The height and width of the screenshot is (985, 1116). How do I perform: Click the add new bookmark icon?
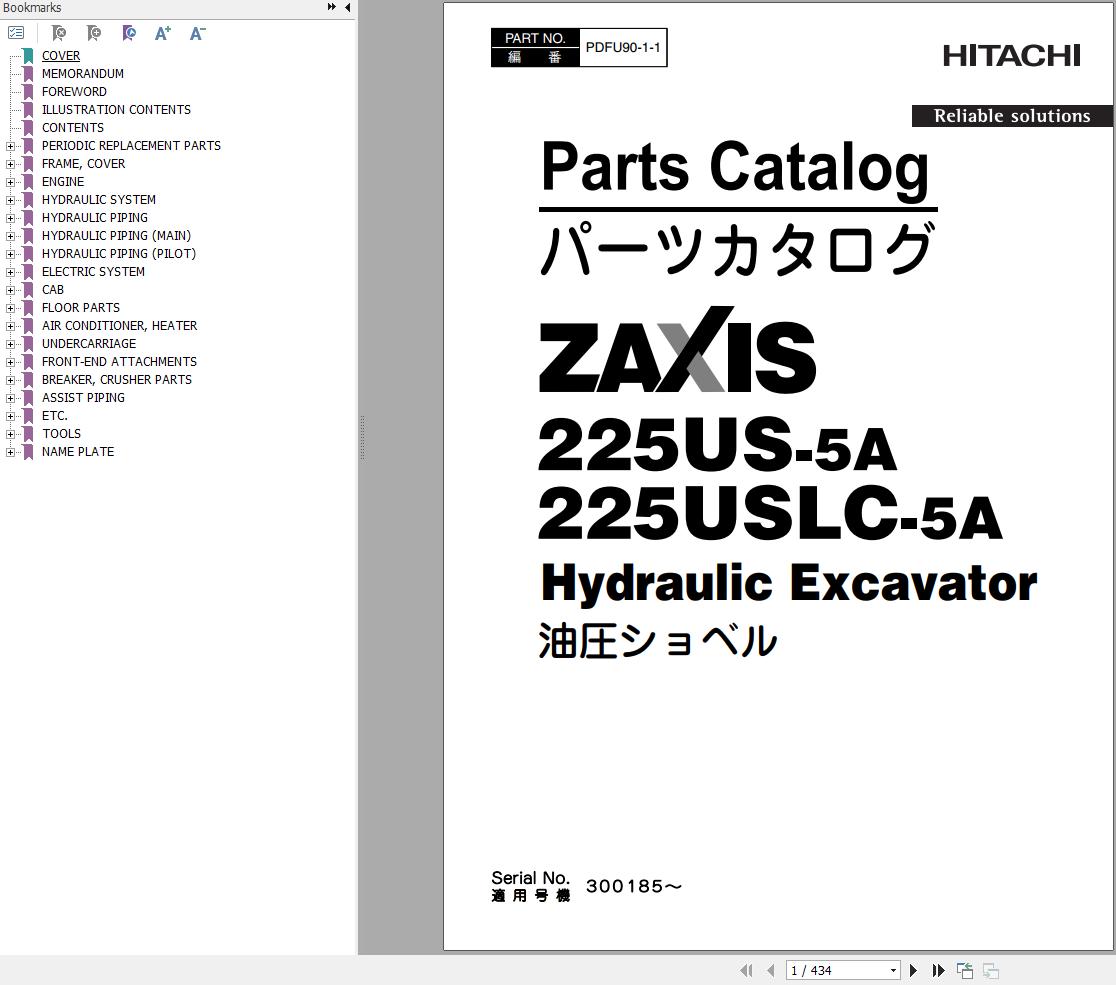click(x=93, y=33)
